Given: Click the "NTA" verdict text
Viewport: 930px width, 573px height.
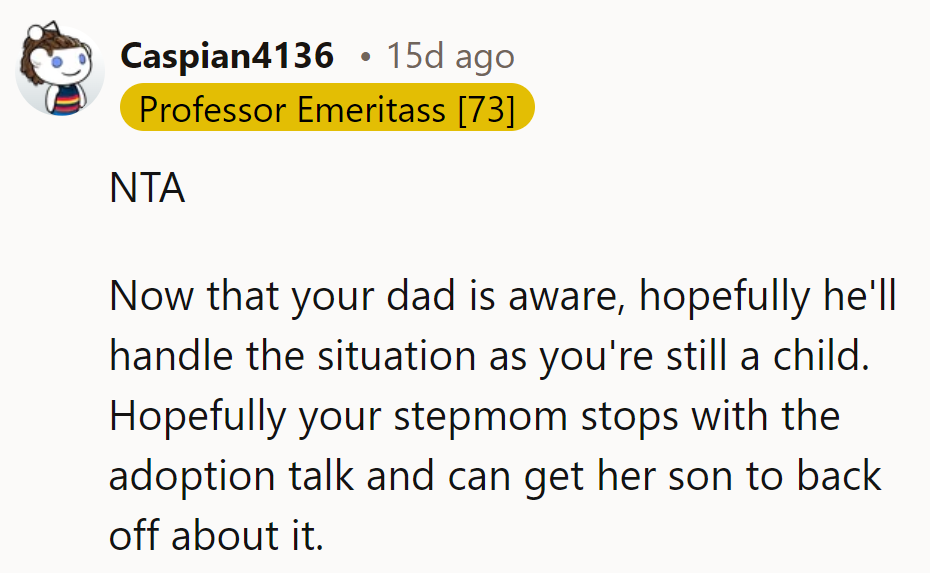Looking at the screenshot, I should coord(147,189).
